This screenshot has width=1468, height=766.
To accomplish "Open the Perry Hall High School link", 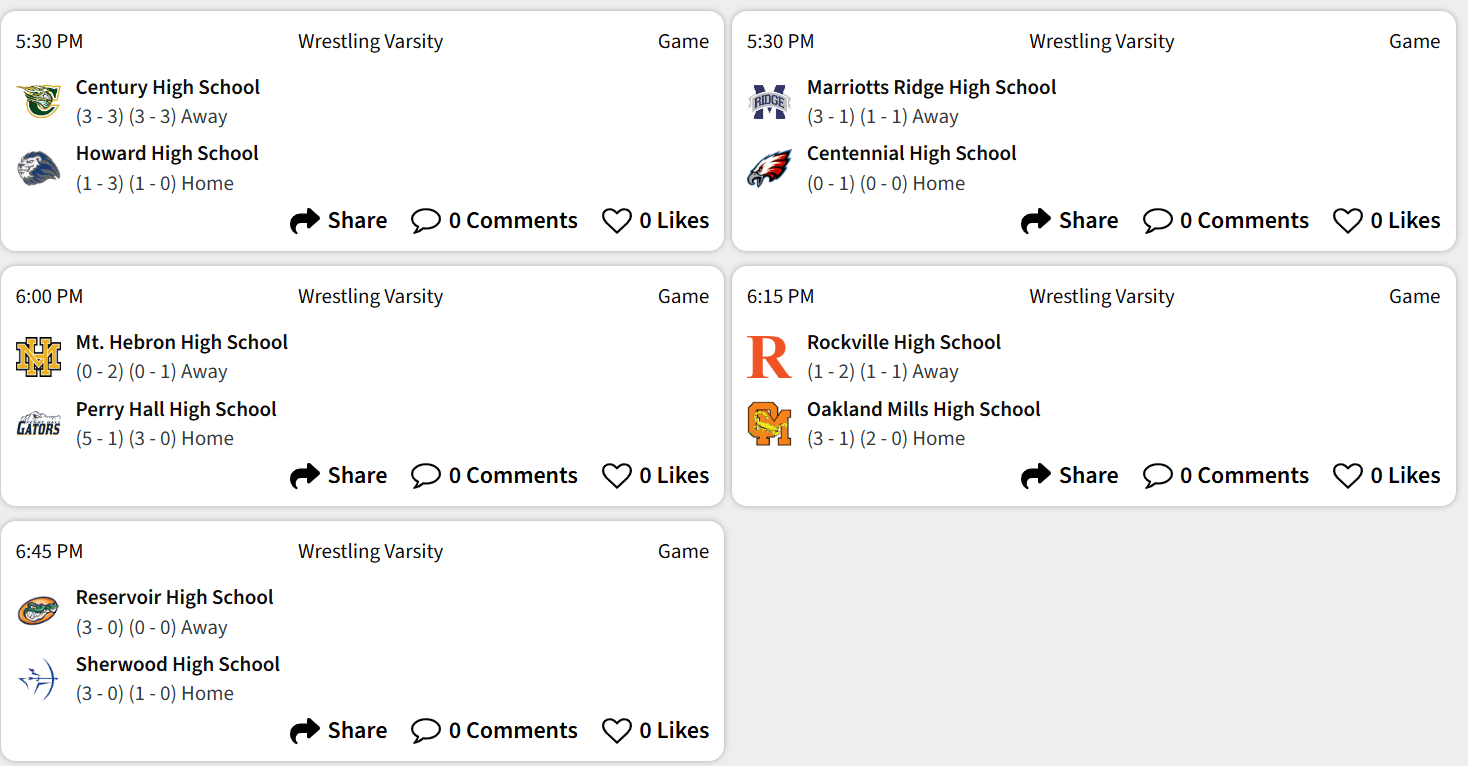I will pos(176,409).
